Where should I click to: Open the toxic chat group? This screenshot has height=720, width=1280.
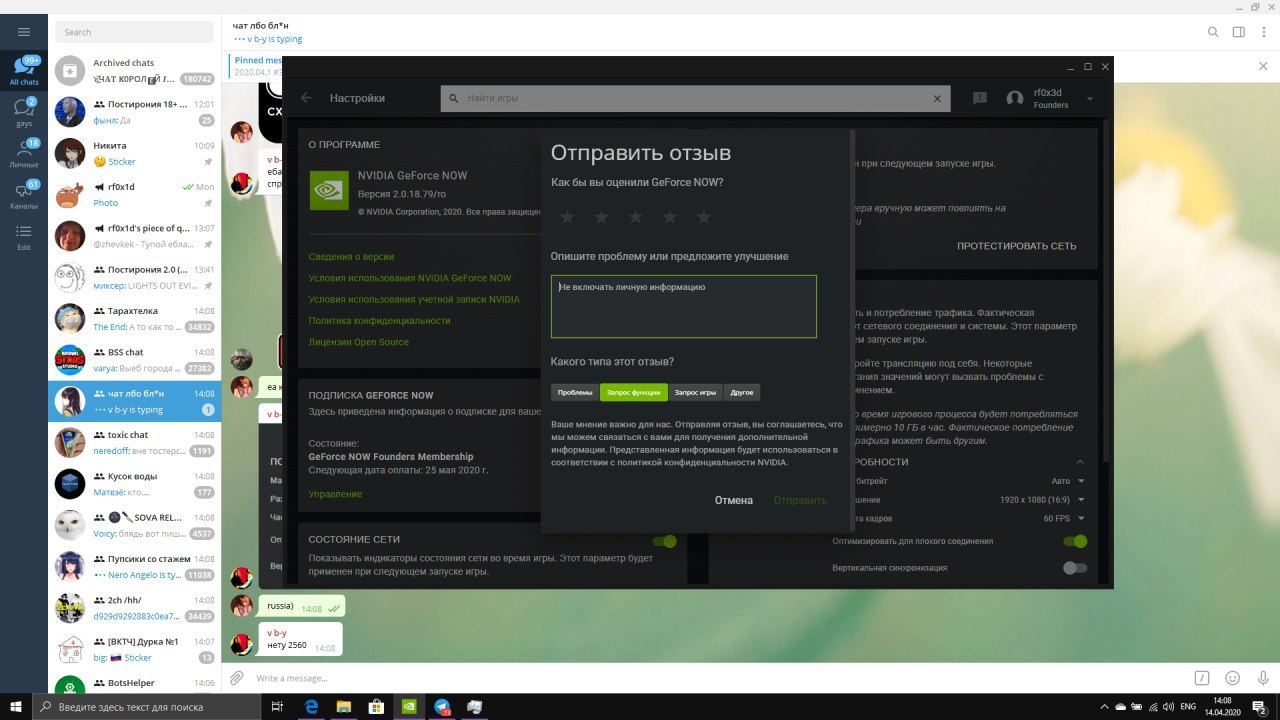pyautogui.click(x=135, y=443)
